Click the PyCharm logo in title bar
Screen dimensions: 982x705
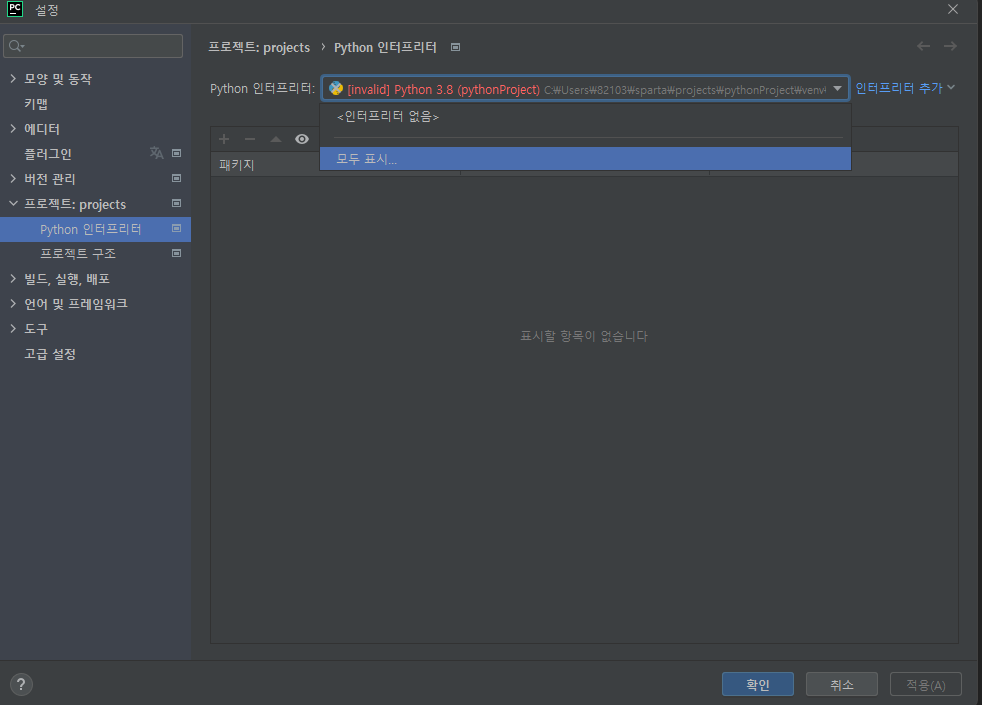point(15,9)
